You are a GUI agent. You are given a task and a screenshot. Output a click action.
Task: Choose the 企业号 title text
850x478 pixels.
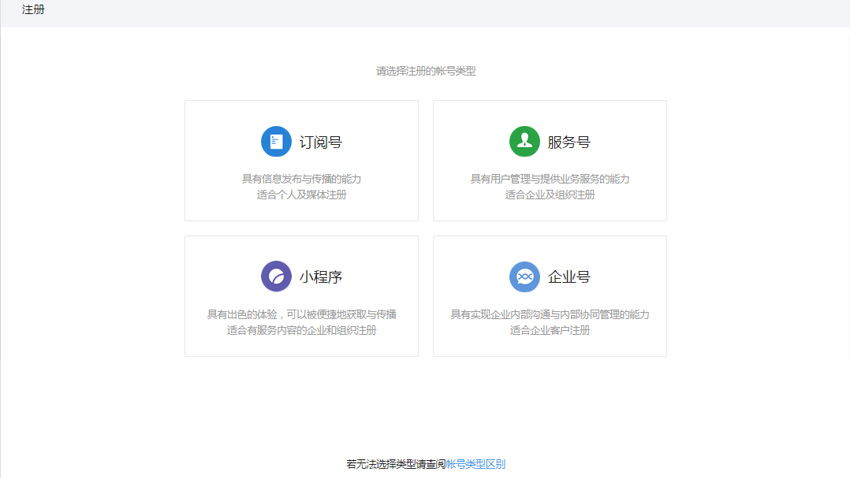click(569, 277)
